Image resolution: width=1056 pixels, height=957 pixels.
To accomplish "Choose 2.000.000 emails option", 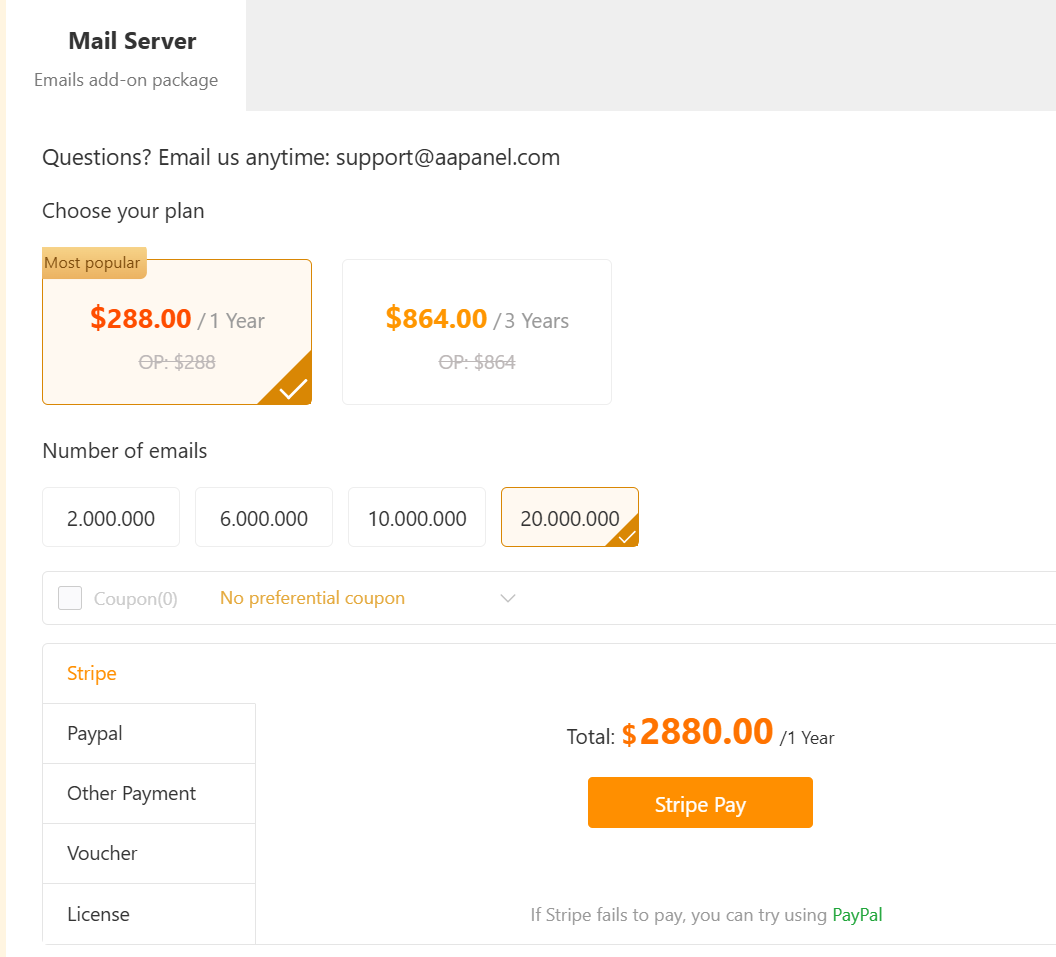I will [x=111, y=518].
